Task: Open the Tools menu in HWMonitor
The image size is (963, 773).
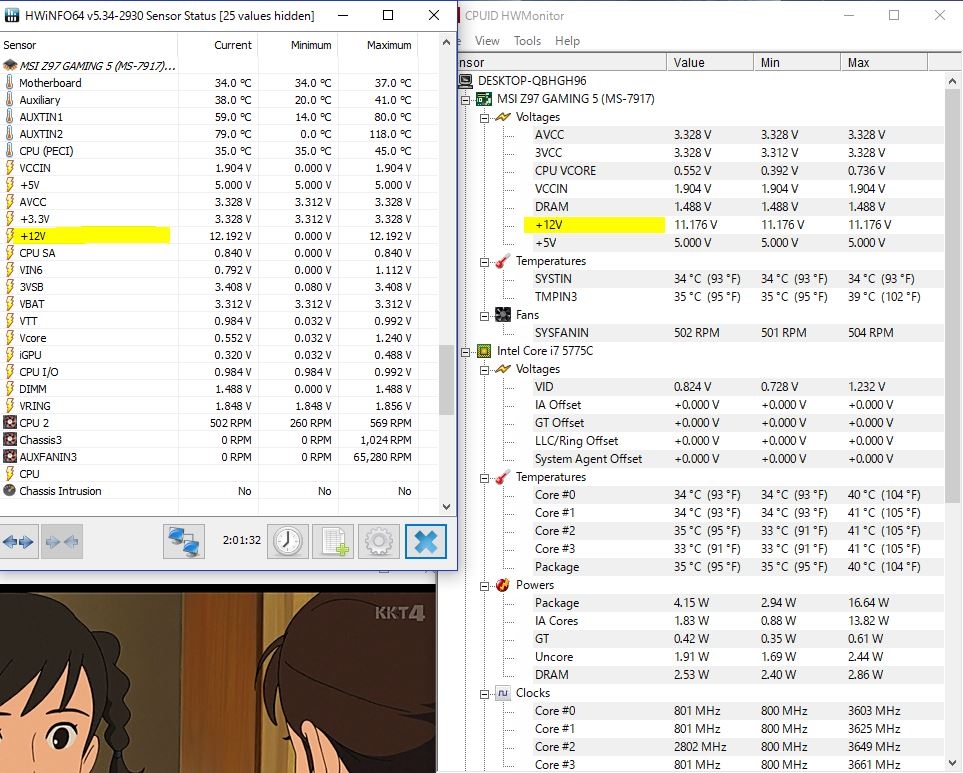Action: (x=527, y=41)
